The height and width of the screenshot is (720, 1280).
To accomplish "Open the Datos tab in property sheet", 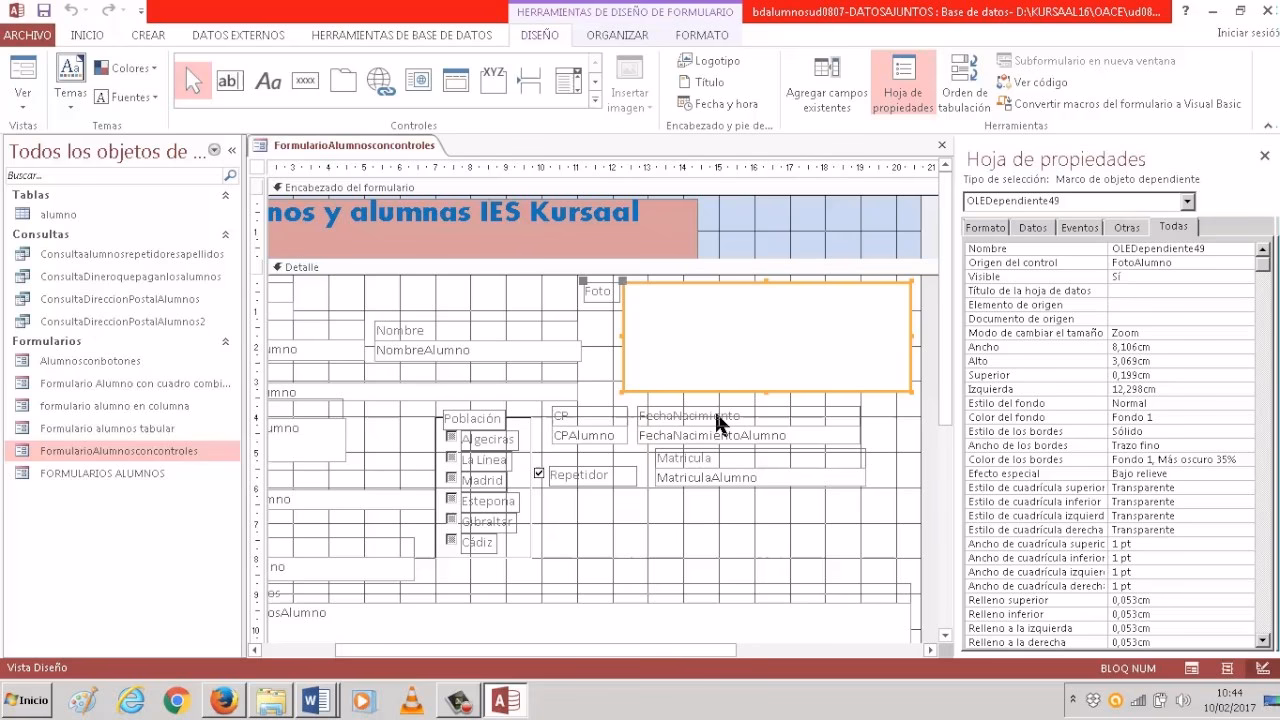I will 1033,228.
